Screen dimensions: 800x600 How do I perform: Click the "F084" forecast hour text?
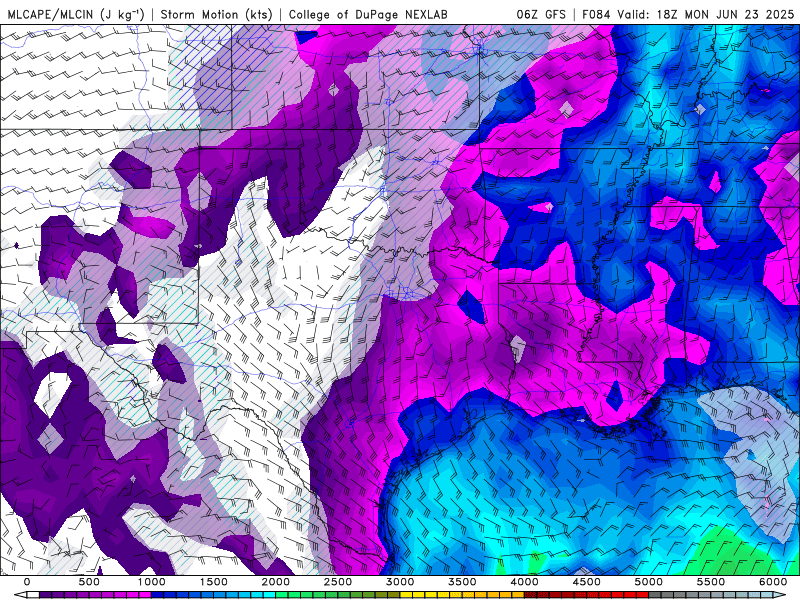pyautogui.click(x=596, y=14)
